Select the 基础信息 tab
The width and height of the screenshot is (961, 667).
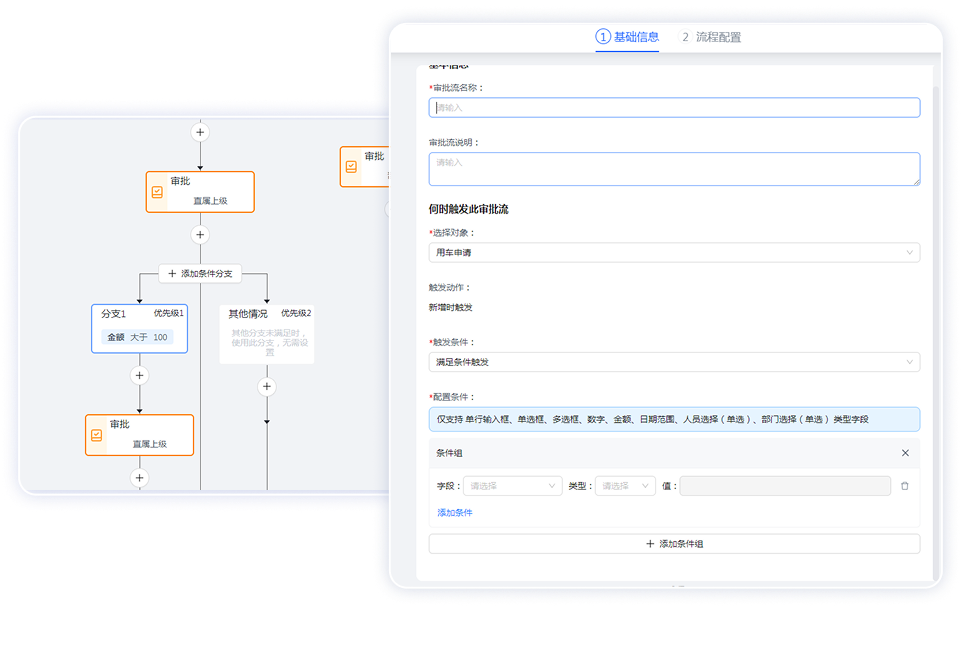pos(628,38)
